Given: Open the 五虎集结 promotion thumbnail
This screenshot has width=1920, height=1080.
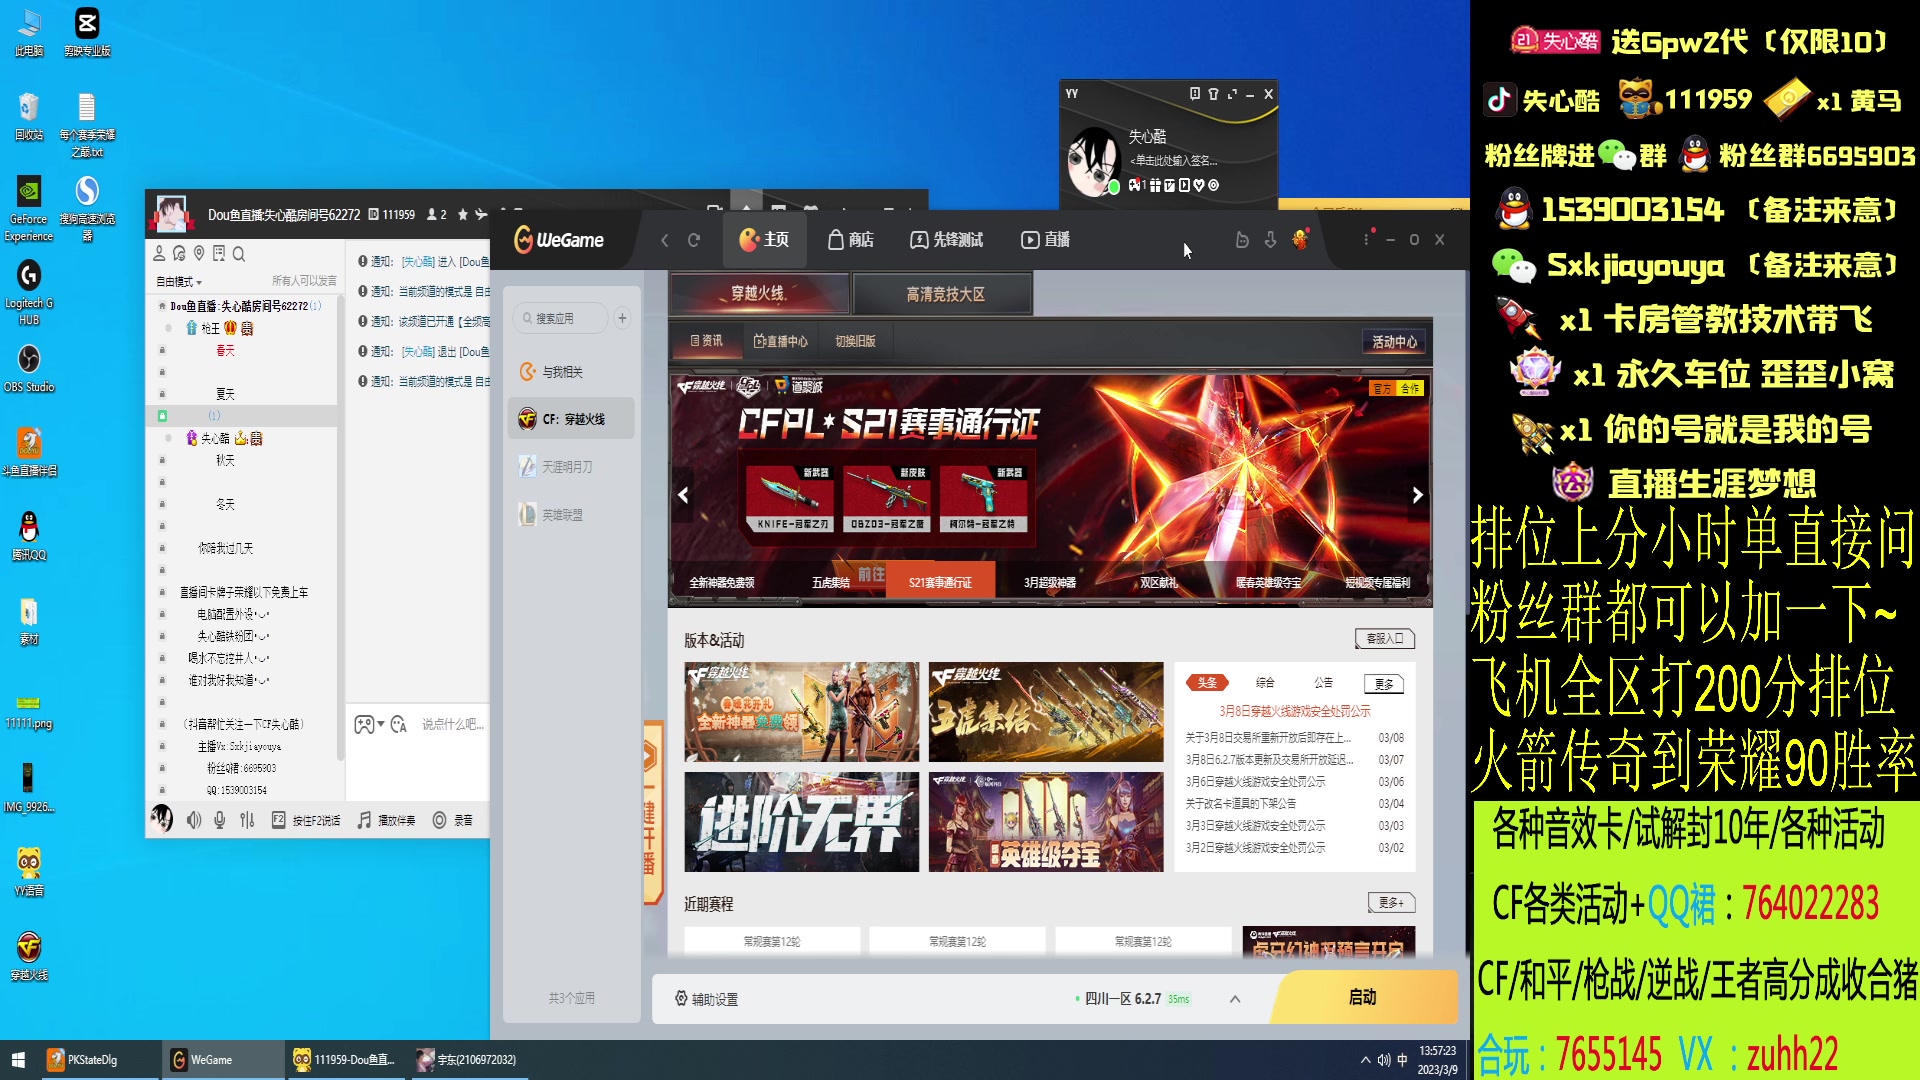Looking at the screenshot, I should [x=1046, y=712].
